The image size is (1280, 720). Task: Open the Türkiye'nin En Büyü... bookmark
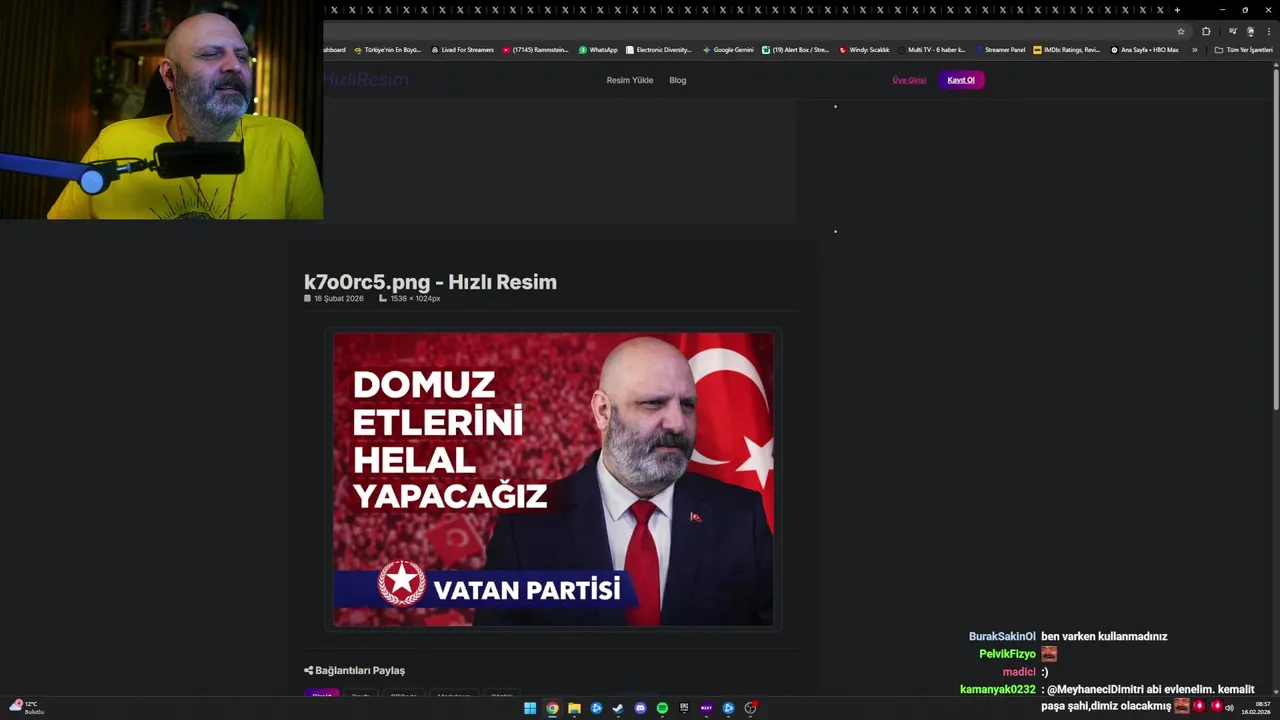tap(387, 49)
